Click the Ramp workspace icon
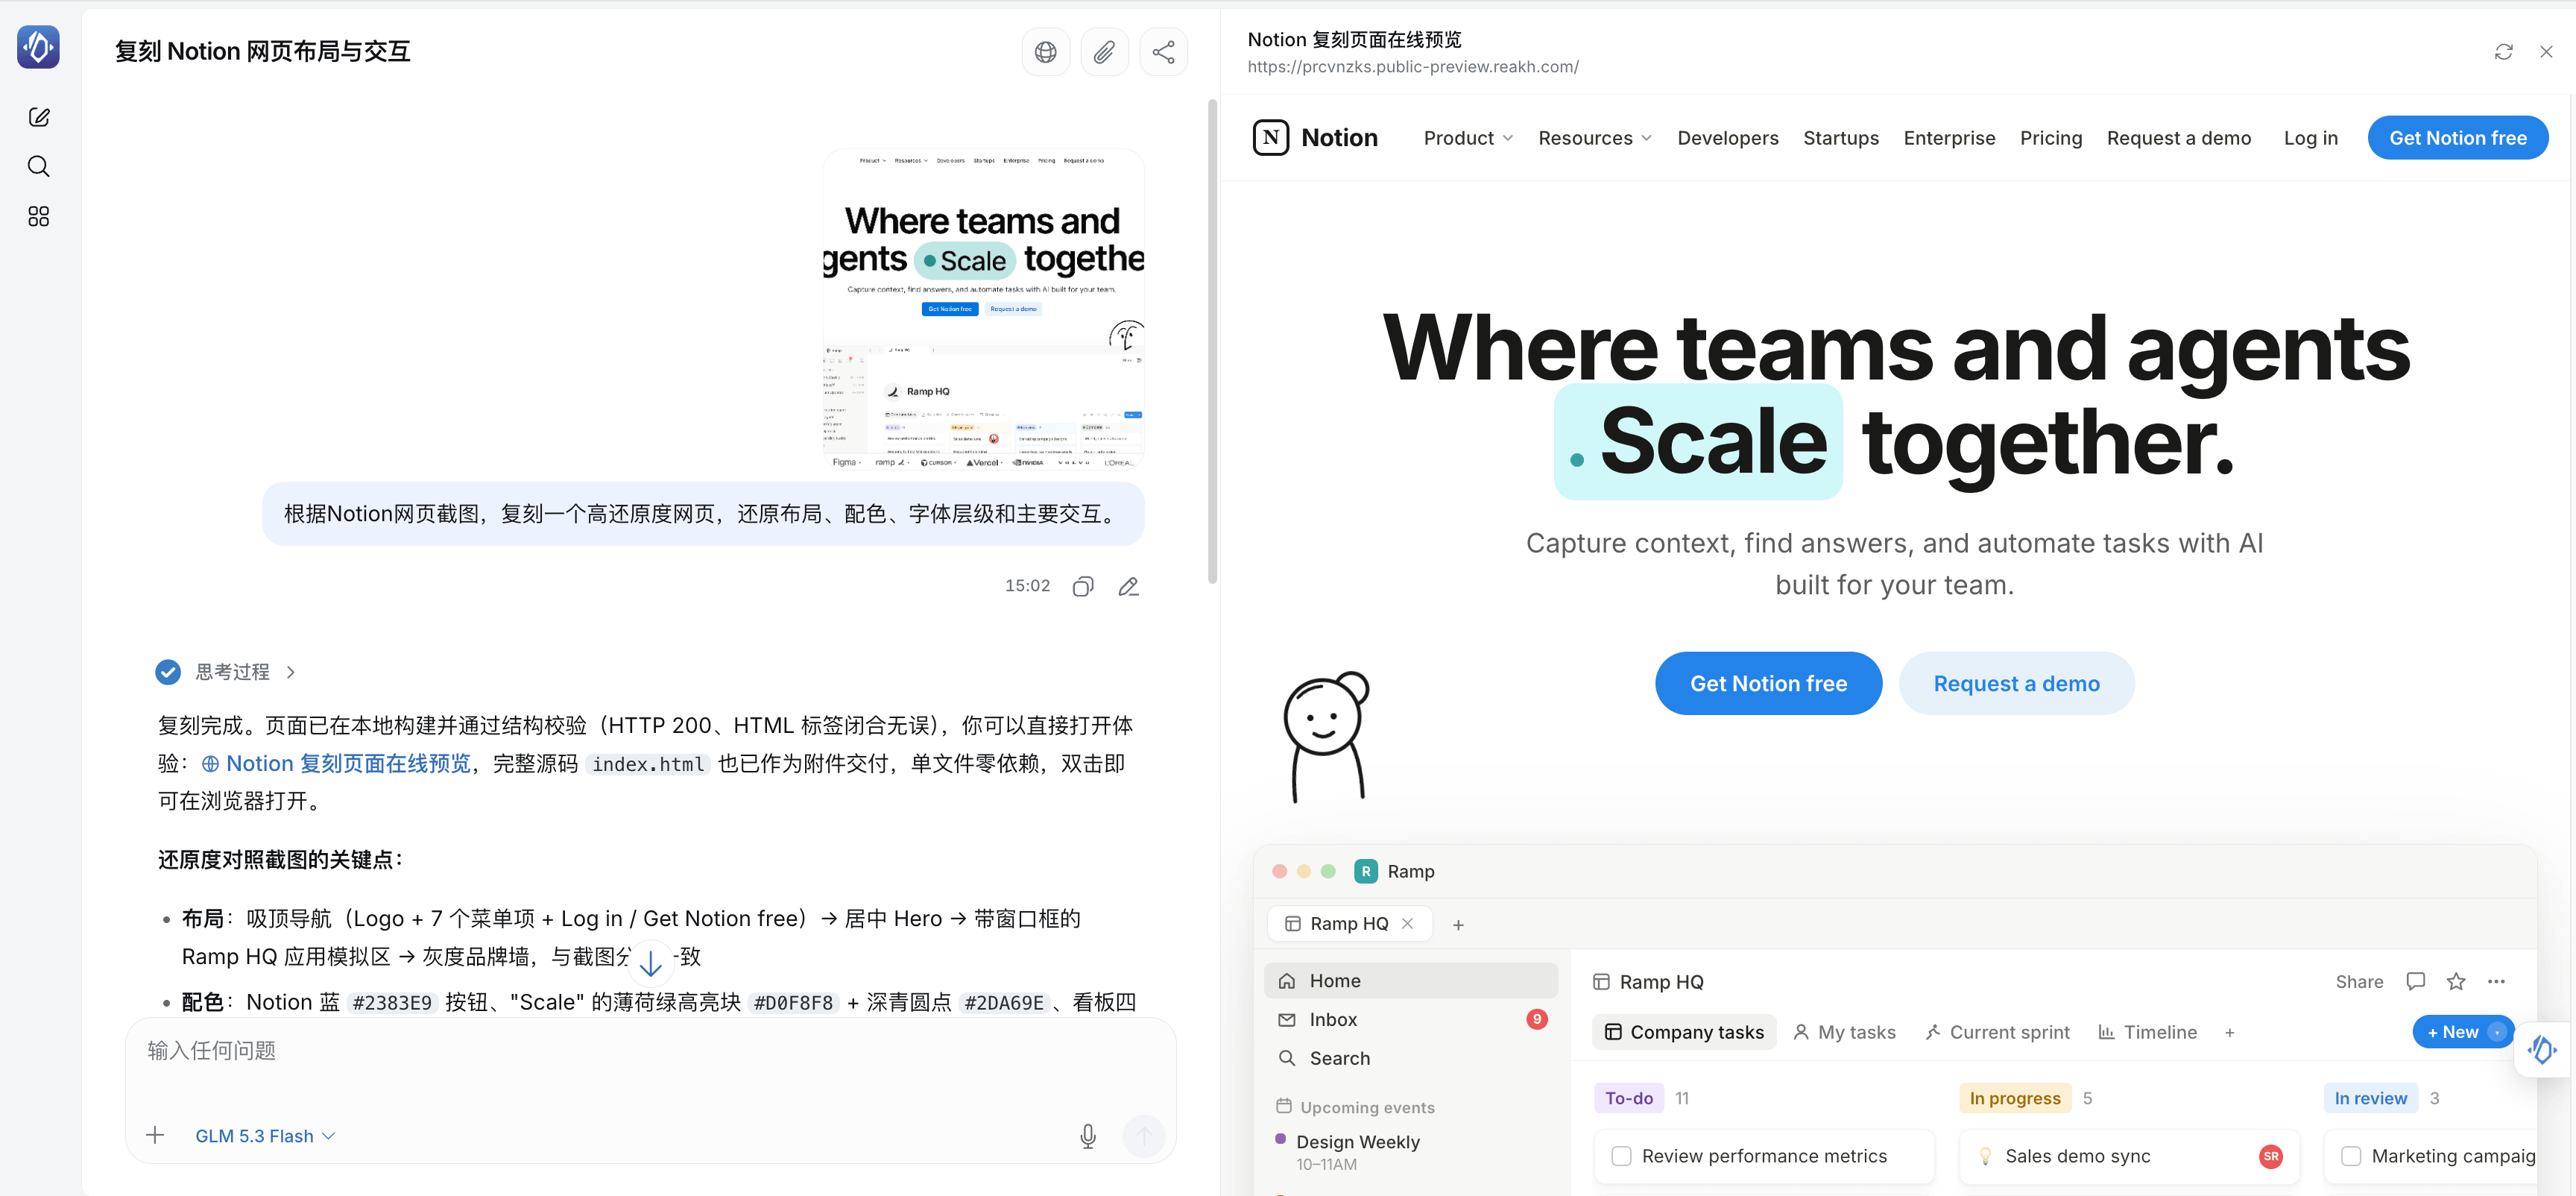This screenshot has width=2576, height=1196. coord(1365,871)
